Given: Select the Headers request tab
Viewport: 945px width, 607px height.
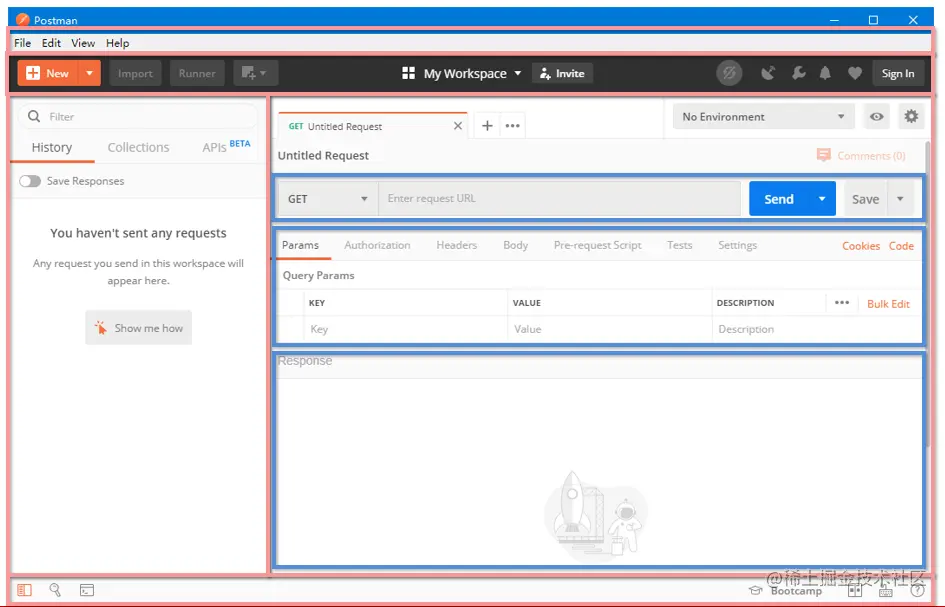Looking at the screenshot, I should click(457, 245).
